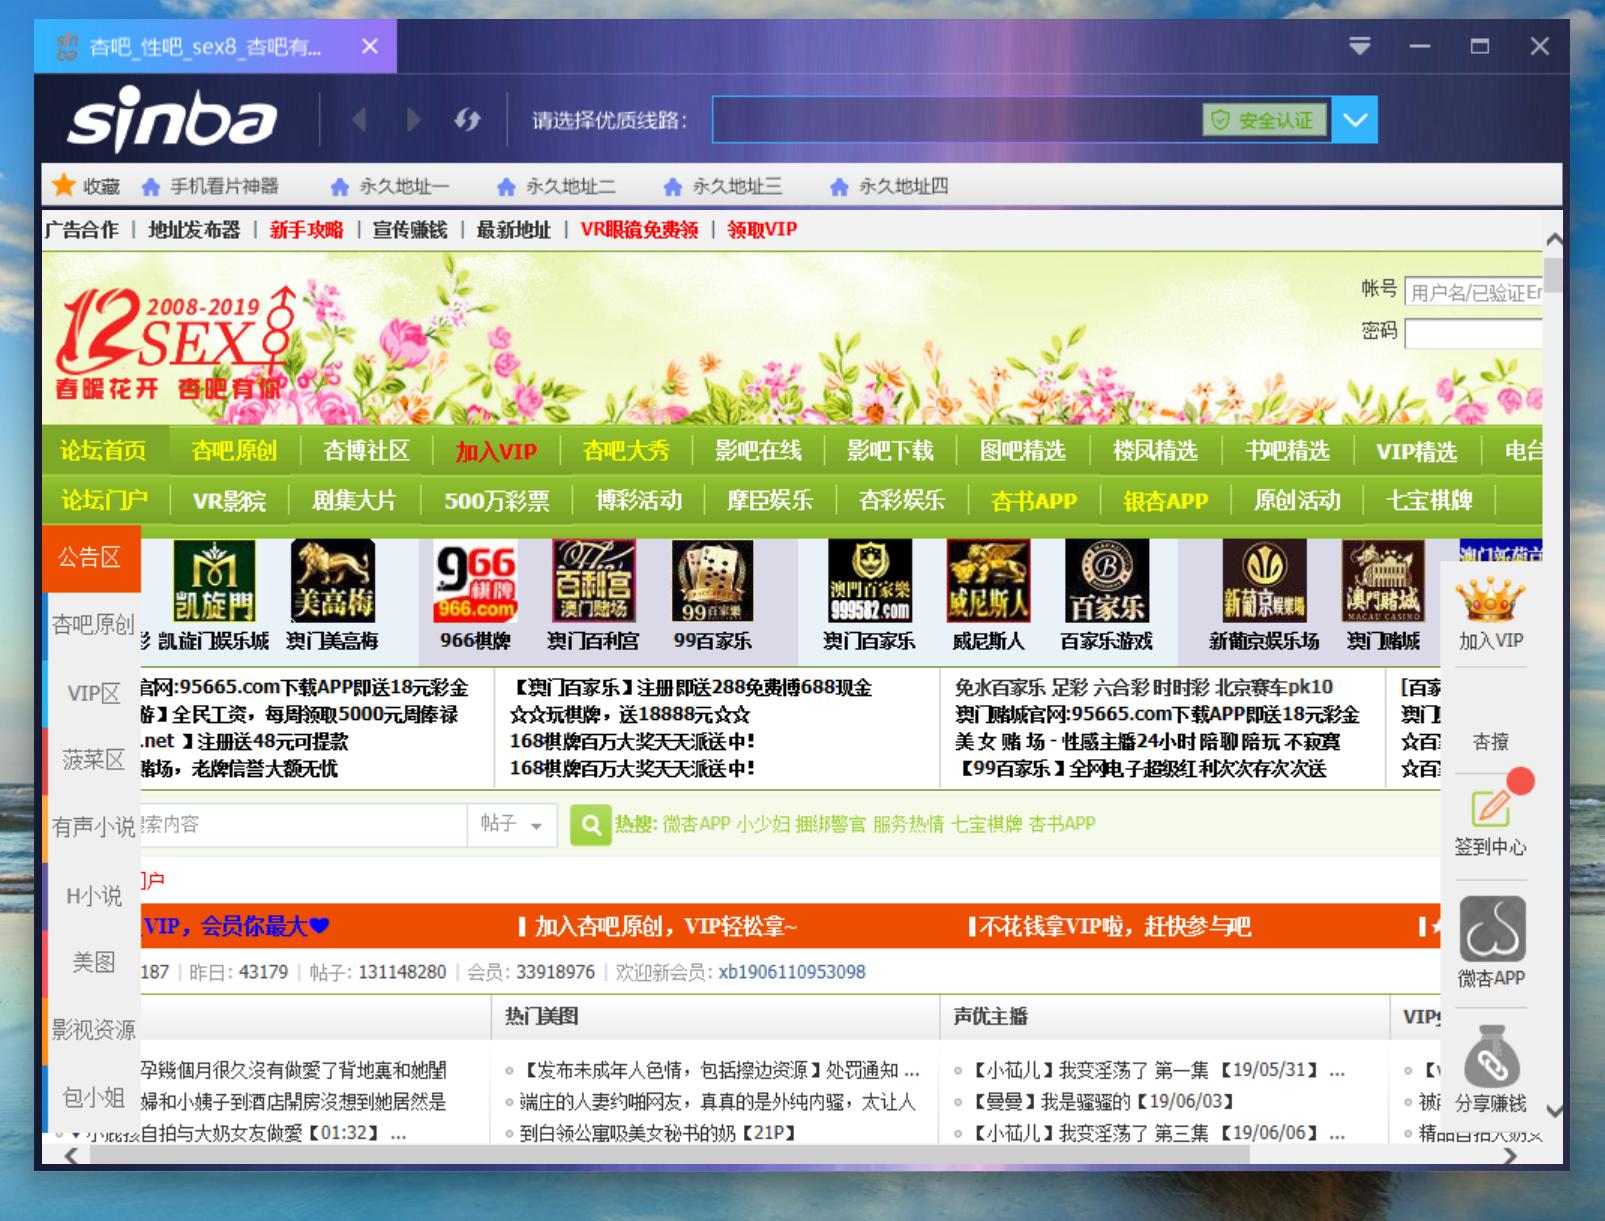
Task: Click the 澳门百家乐 999582 logo icon
Action: [x=869, y=581]
